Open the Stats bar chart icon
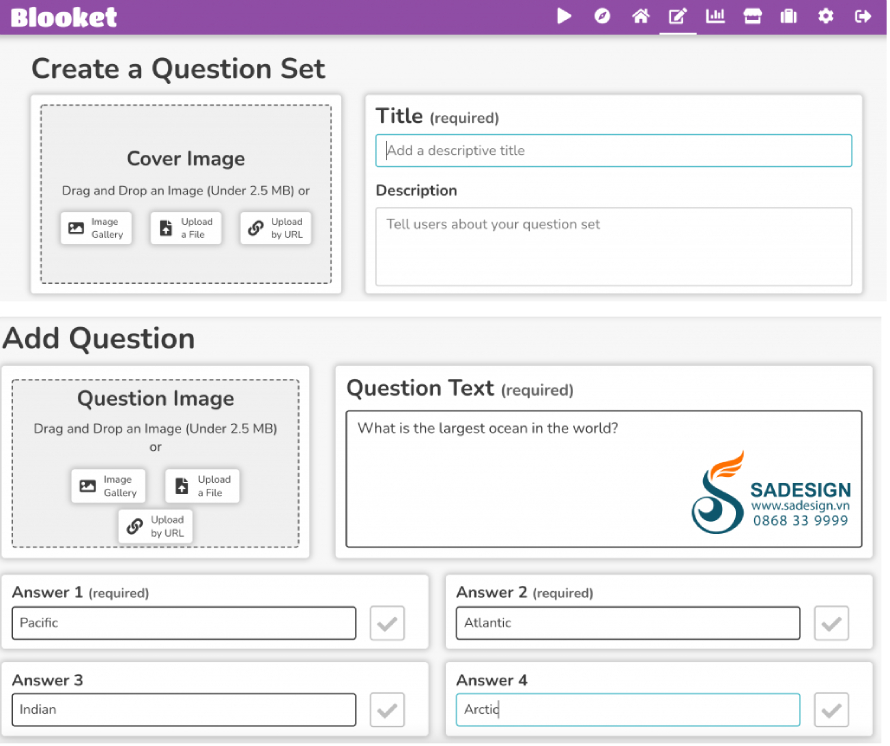This screenshot has height=746, width=890. coord(715,16)
